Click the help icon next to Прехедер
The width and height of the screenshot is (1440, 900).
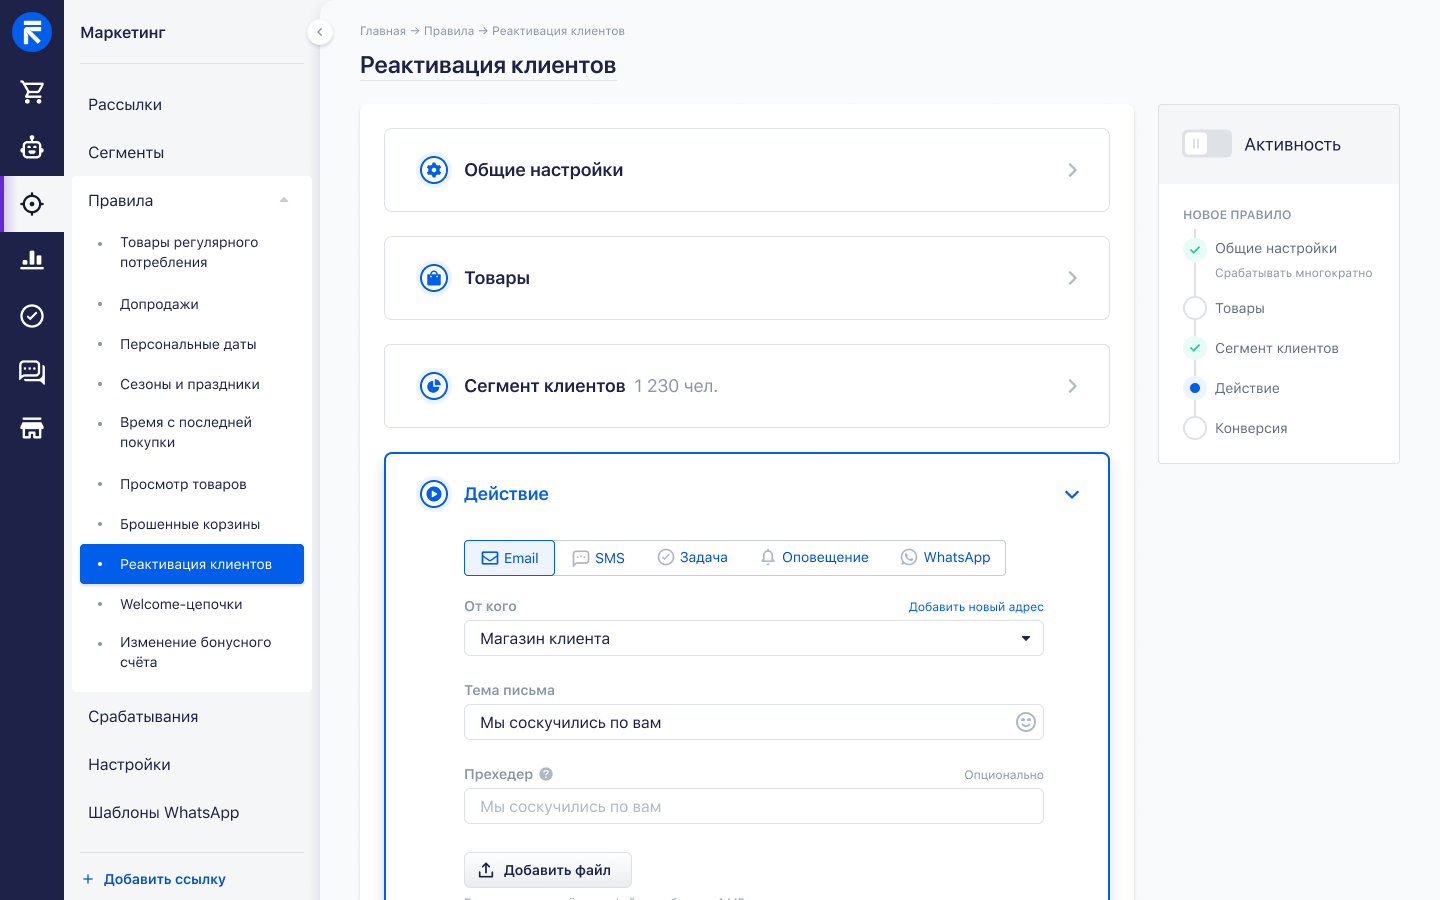coord(546,774)
